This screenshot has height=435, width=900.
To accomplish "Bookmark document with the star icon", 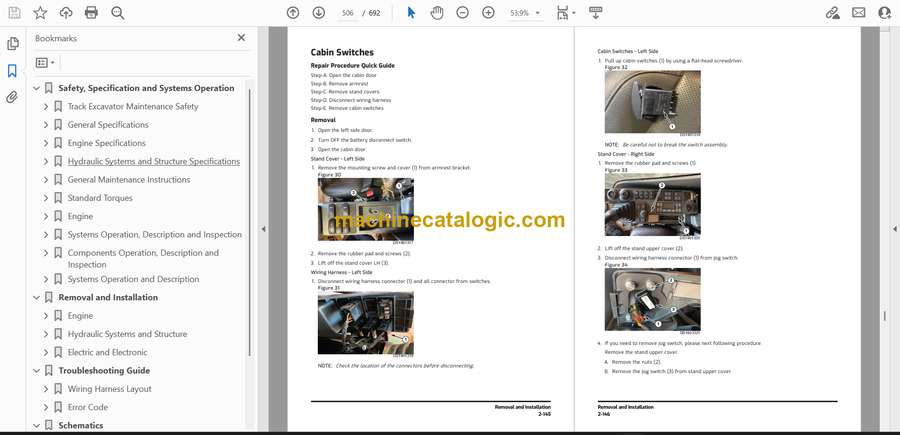I will pos(40,13).
